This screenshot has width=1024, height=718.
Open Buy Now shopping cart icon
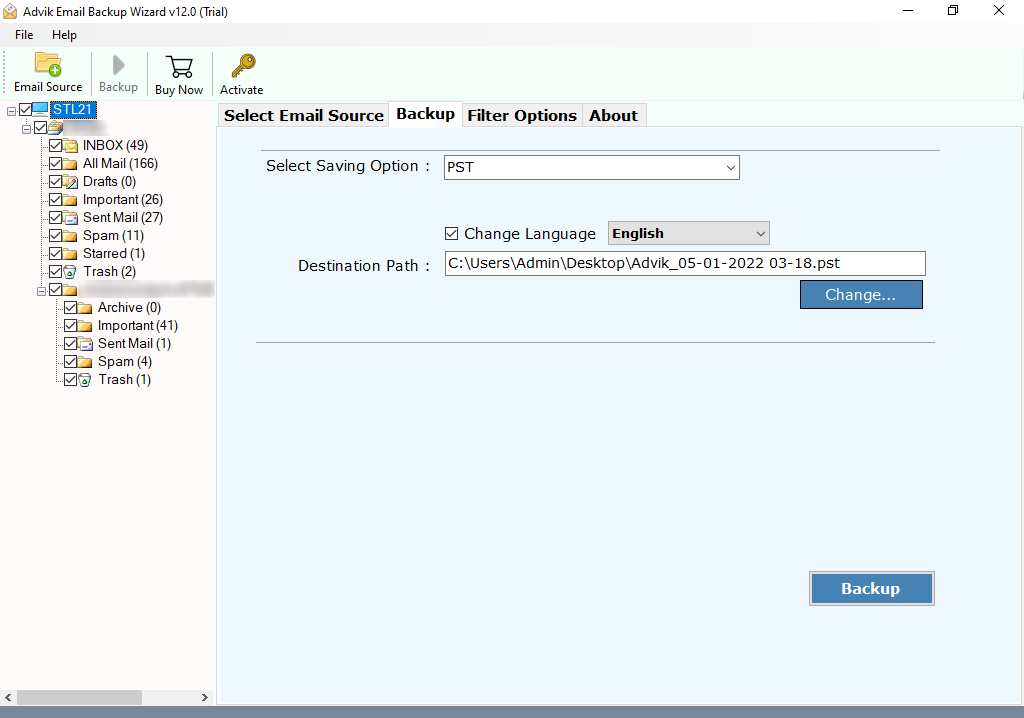pyautogui.click(x=179, y=67)
